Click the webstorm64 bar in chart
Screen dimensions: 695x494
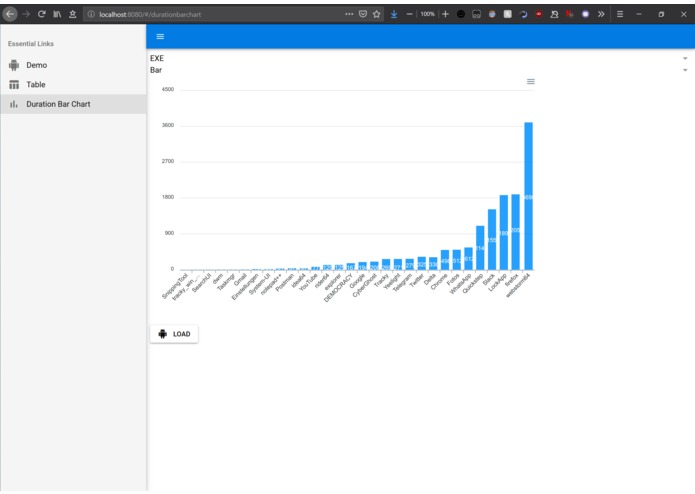tap(528, 196)
